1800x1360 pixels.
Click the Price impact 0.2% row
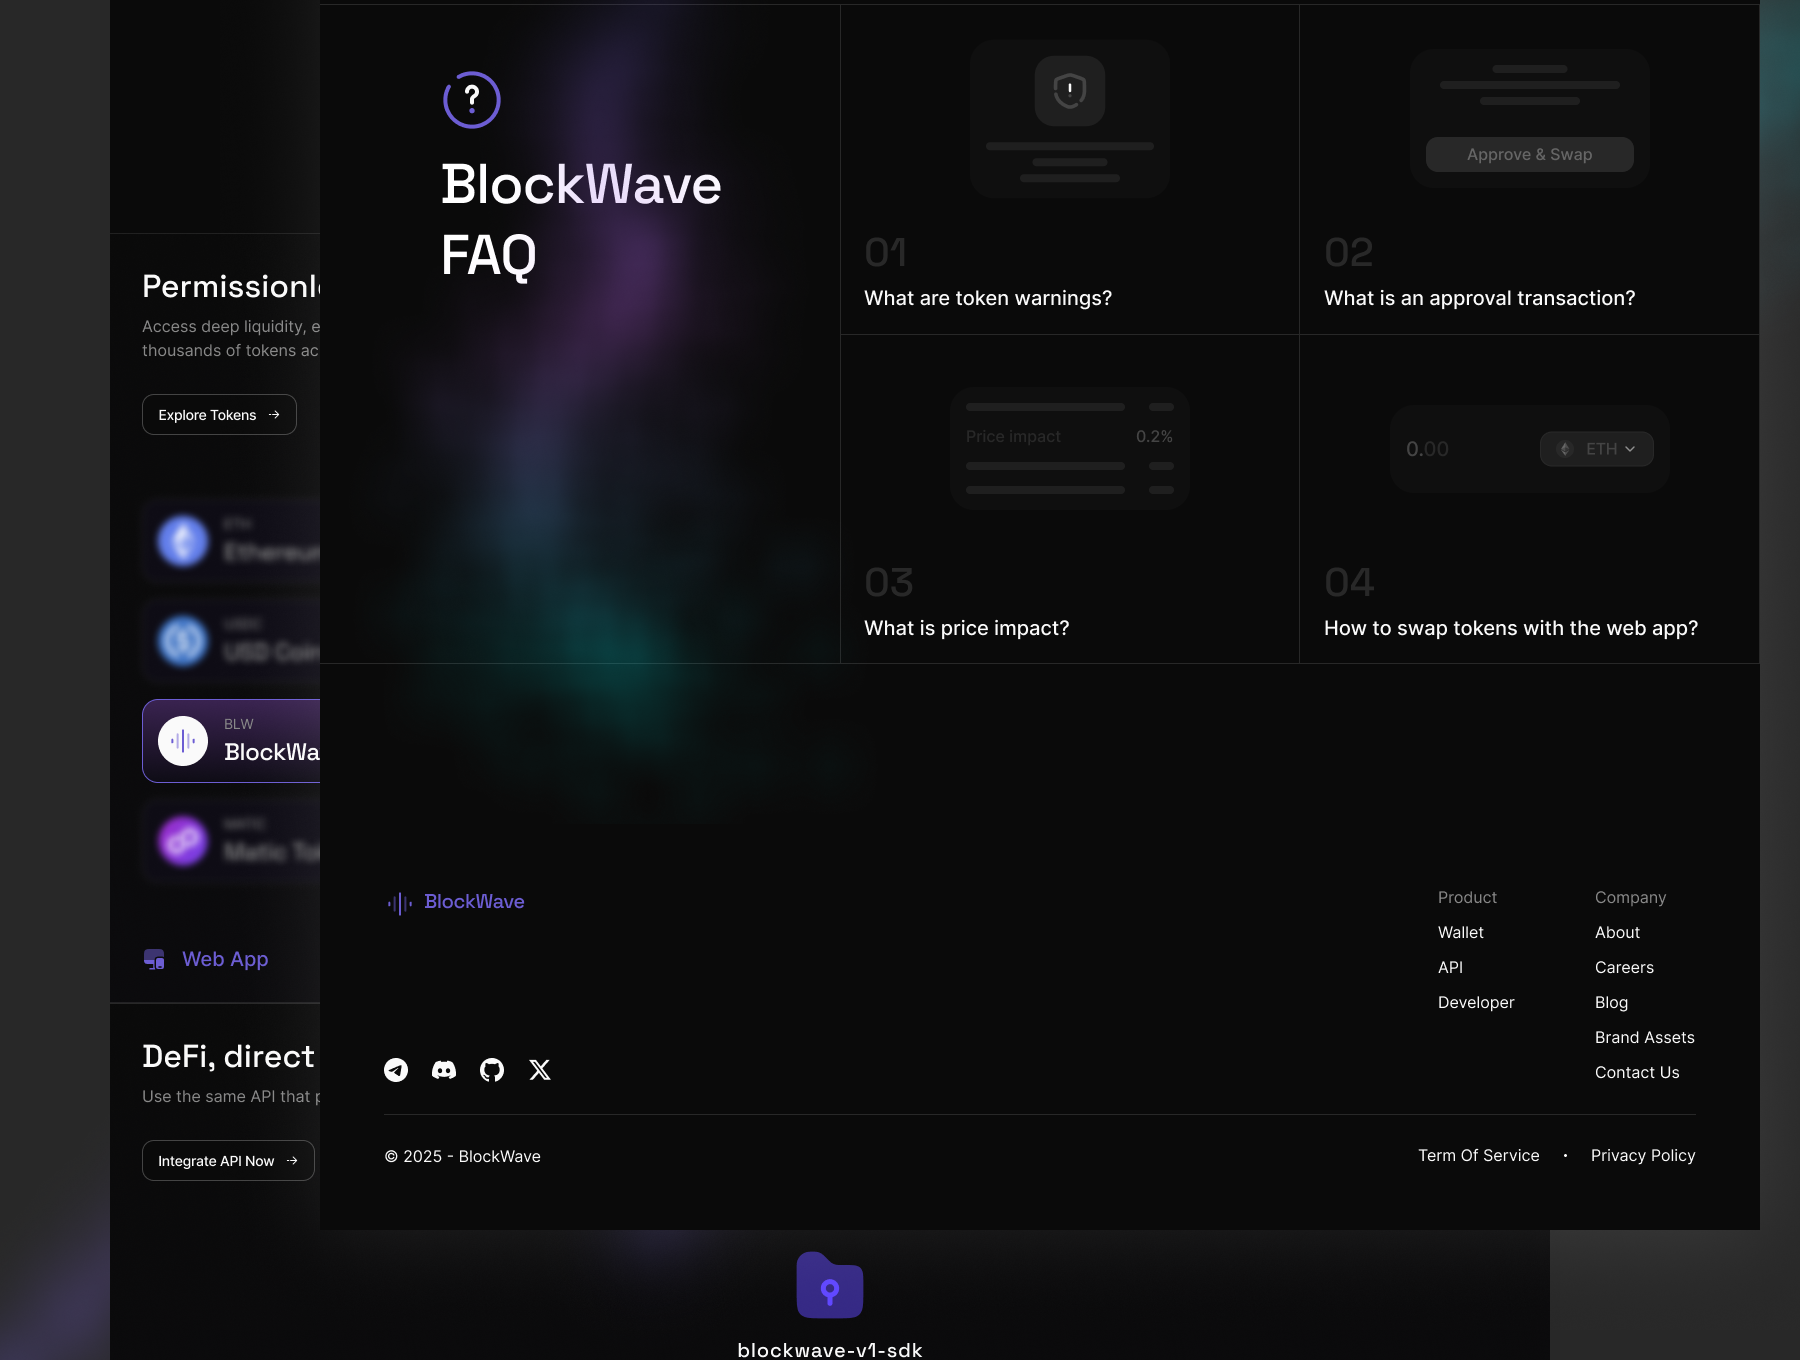point(1069,436)
